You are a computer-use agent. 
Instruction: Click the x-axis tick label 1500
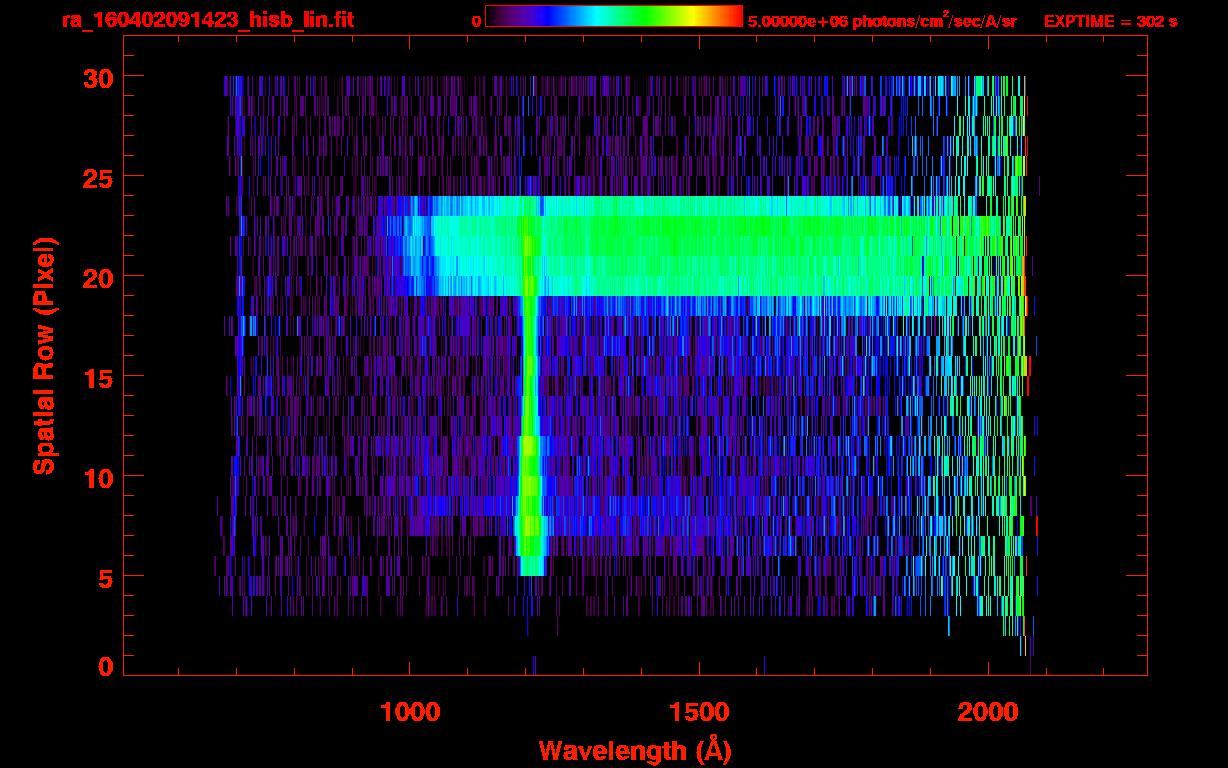(x=699, y=713)
